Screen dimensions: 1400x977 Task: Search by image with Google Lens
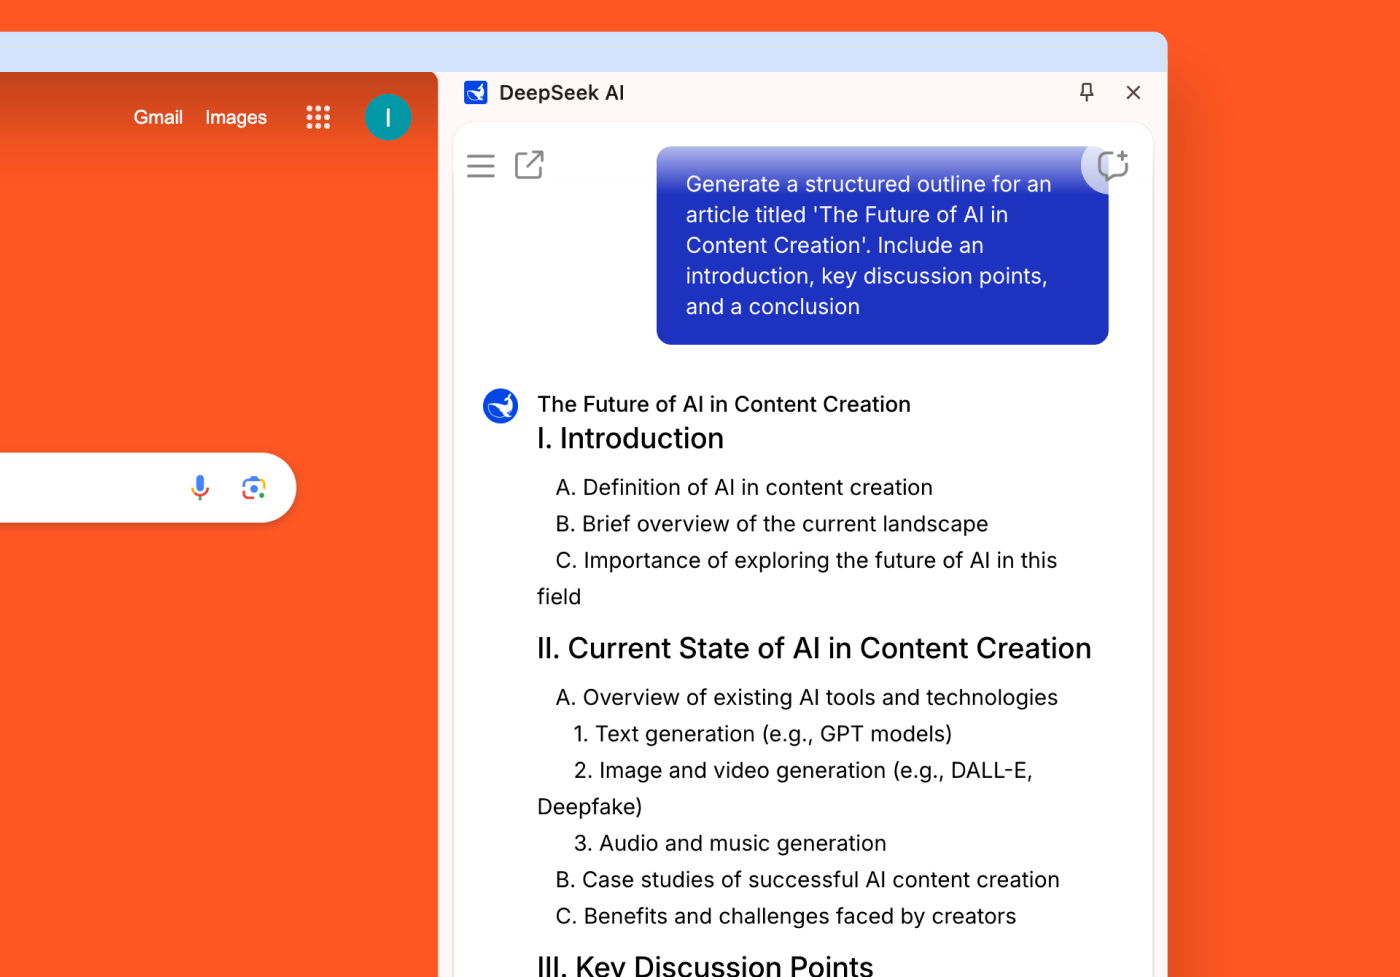(254, 487)
